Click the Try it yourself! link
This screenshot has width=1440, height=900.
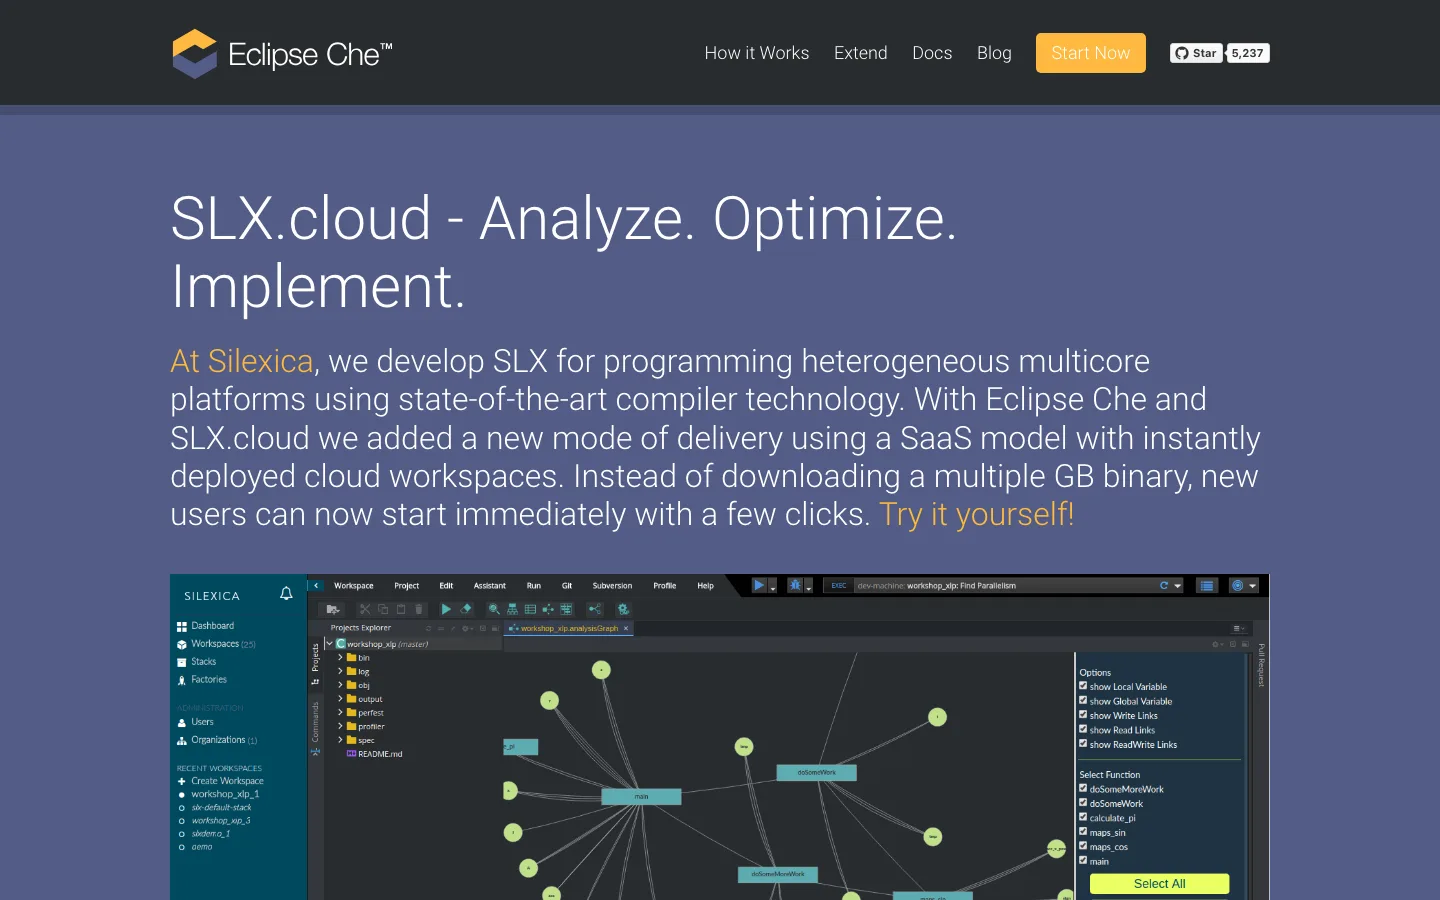click(x=977, y=514)
